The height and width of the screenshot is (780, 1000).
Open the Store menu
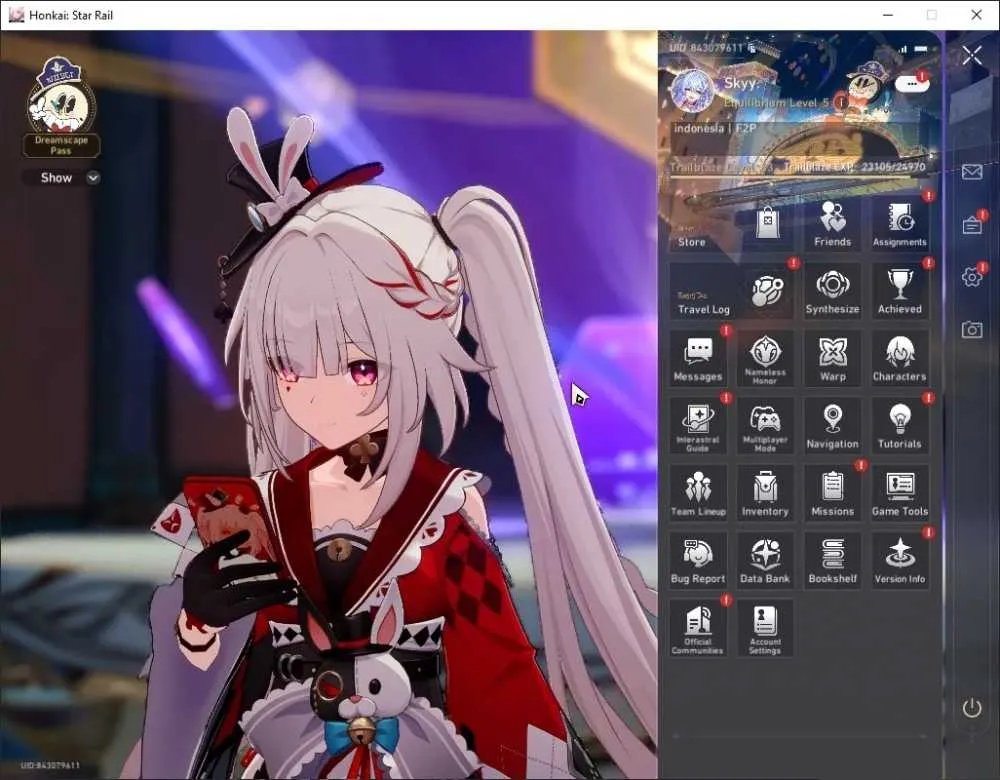click(731, 223)
